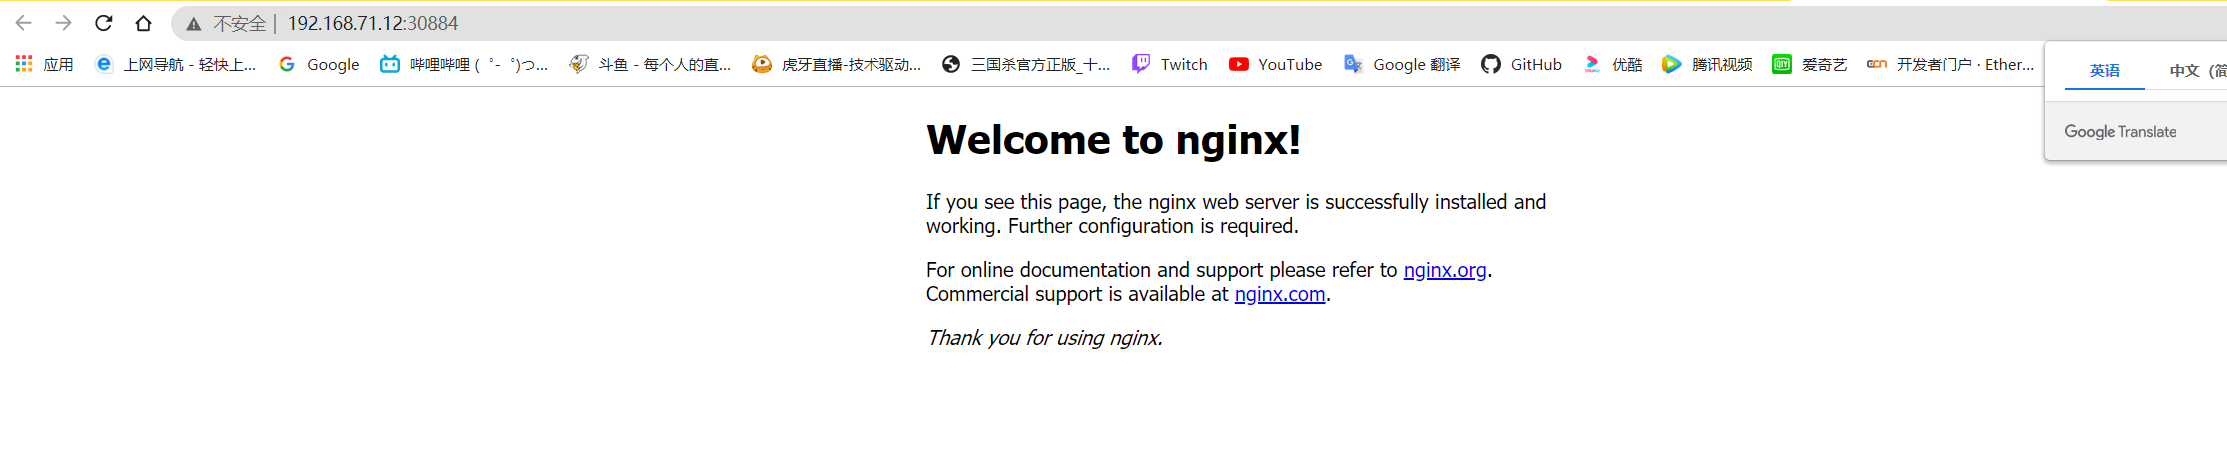Open the 虎牙直播 bookmark
This screenshot has height=462, width=2227.
pyautogui.click(x=836, y=64)
